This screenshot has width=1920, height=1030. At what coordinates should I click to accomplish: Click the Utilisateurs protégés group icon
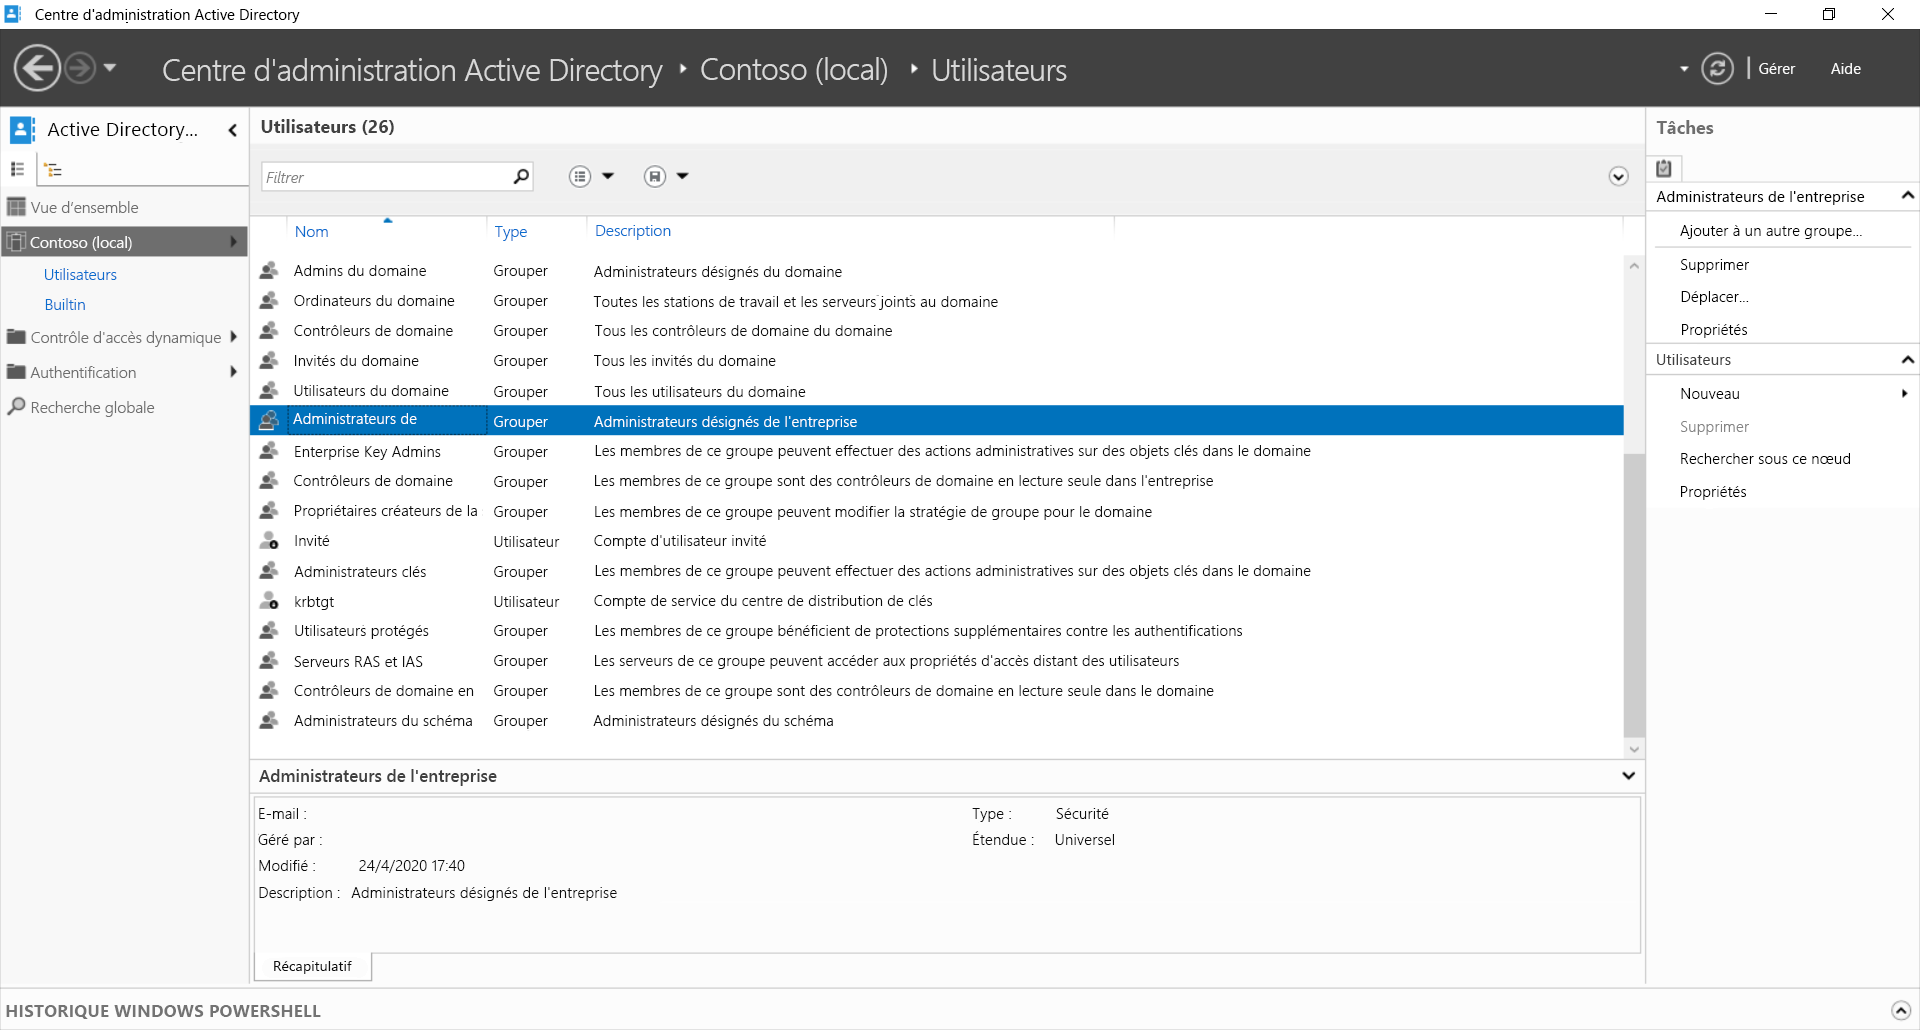coord(269,631)
